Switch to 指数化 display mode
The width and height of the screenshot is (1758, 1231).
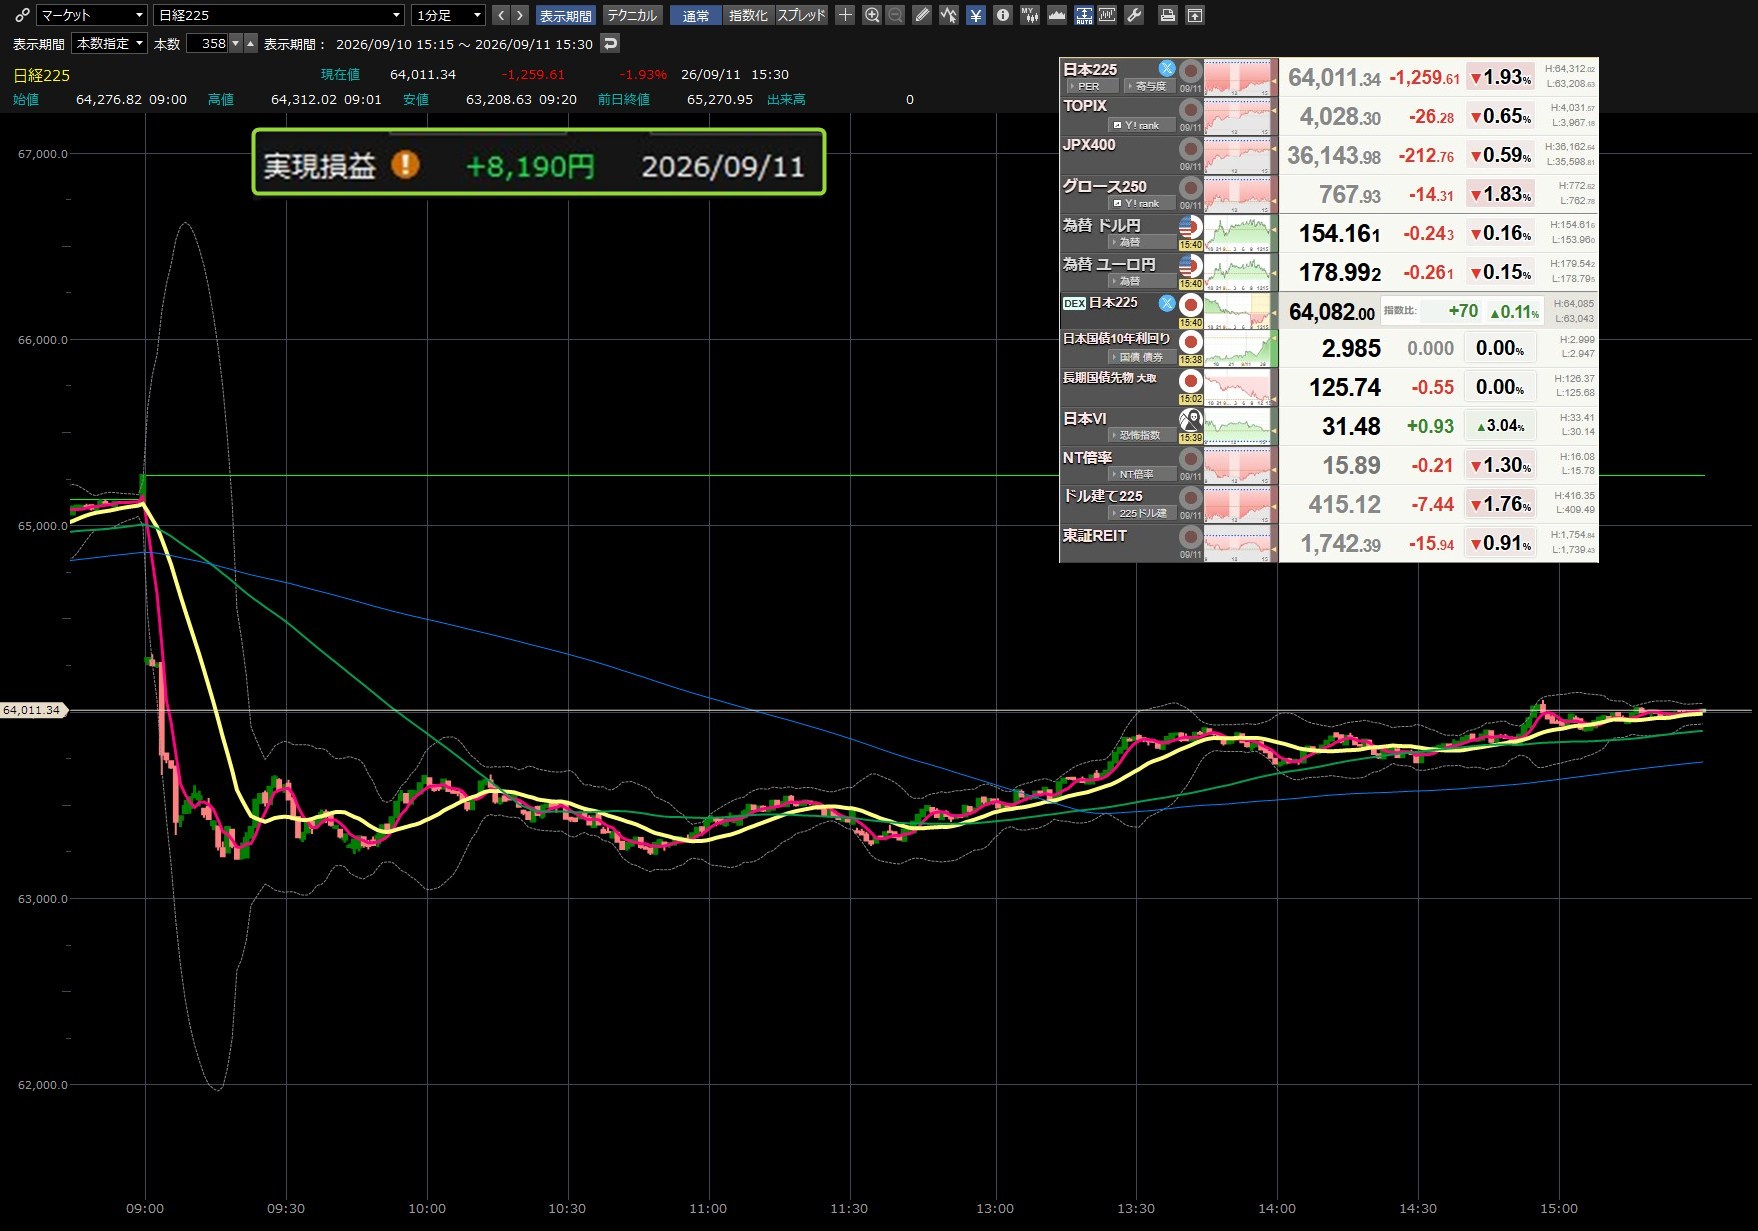click(x=748, y=15)
